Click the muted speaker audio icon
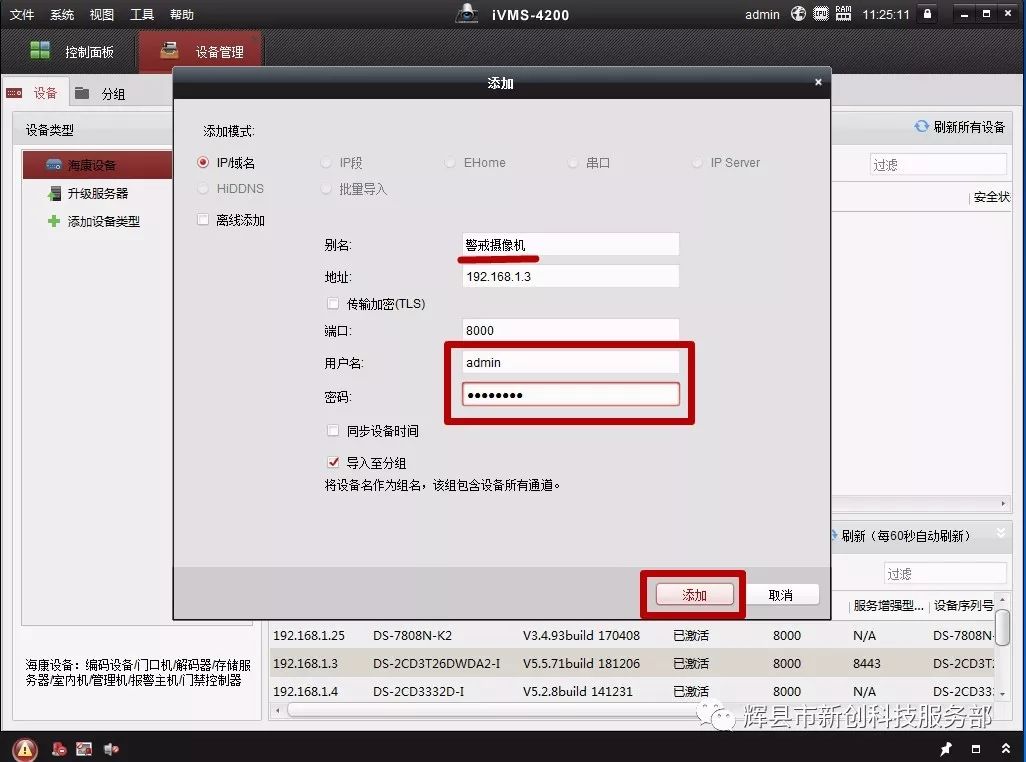Viewport: 1026px width, 762px height. pos(111,749)
